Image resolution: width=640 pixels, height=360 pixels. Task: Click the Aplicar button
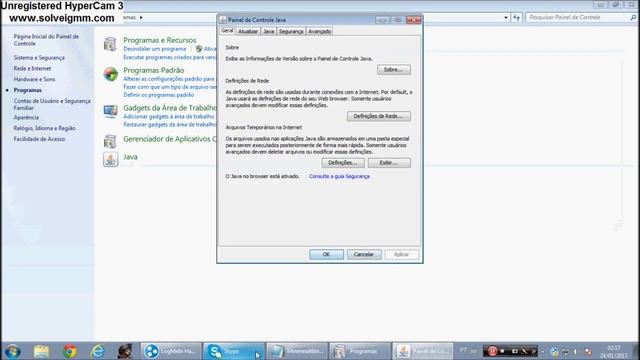(x=401, y=254)
